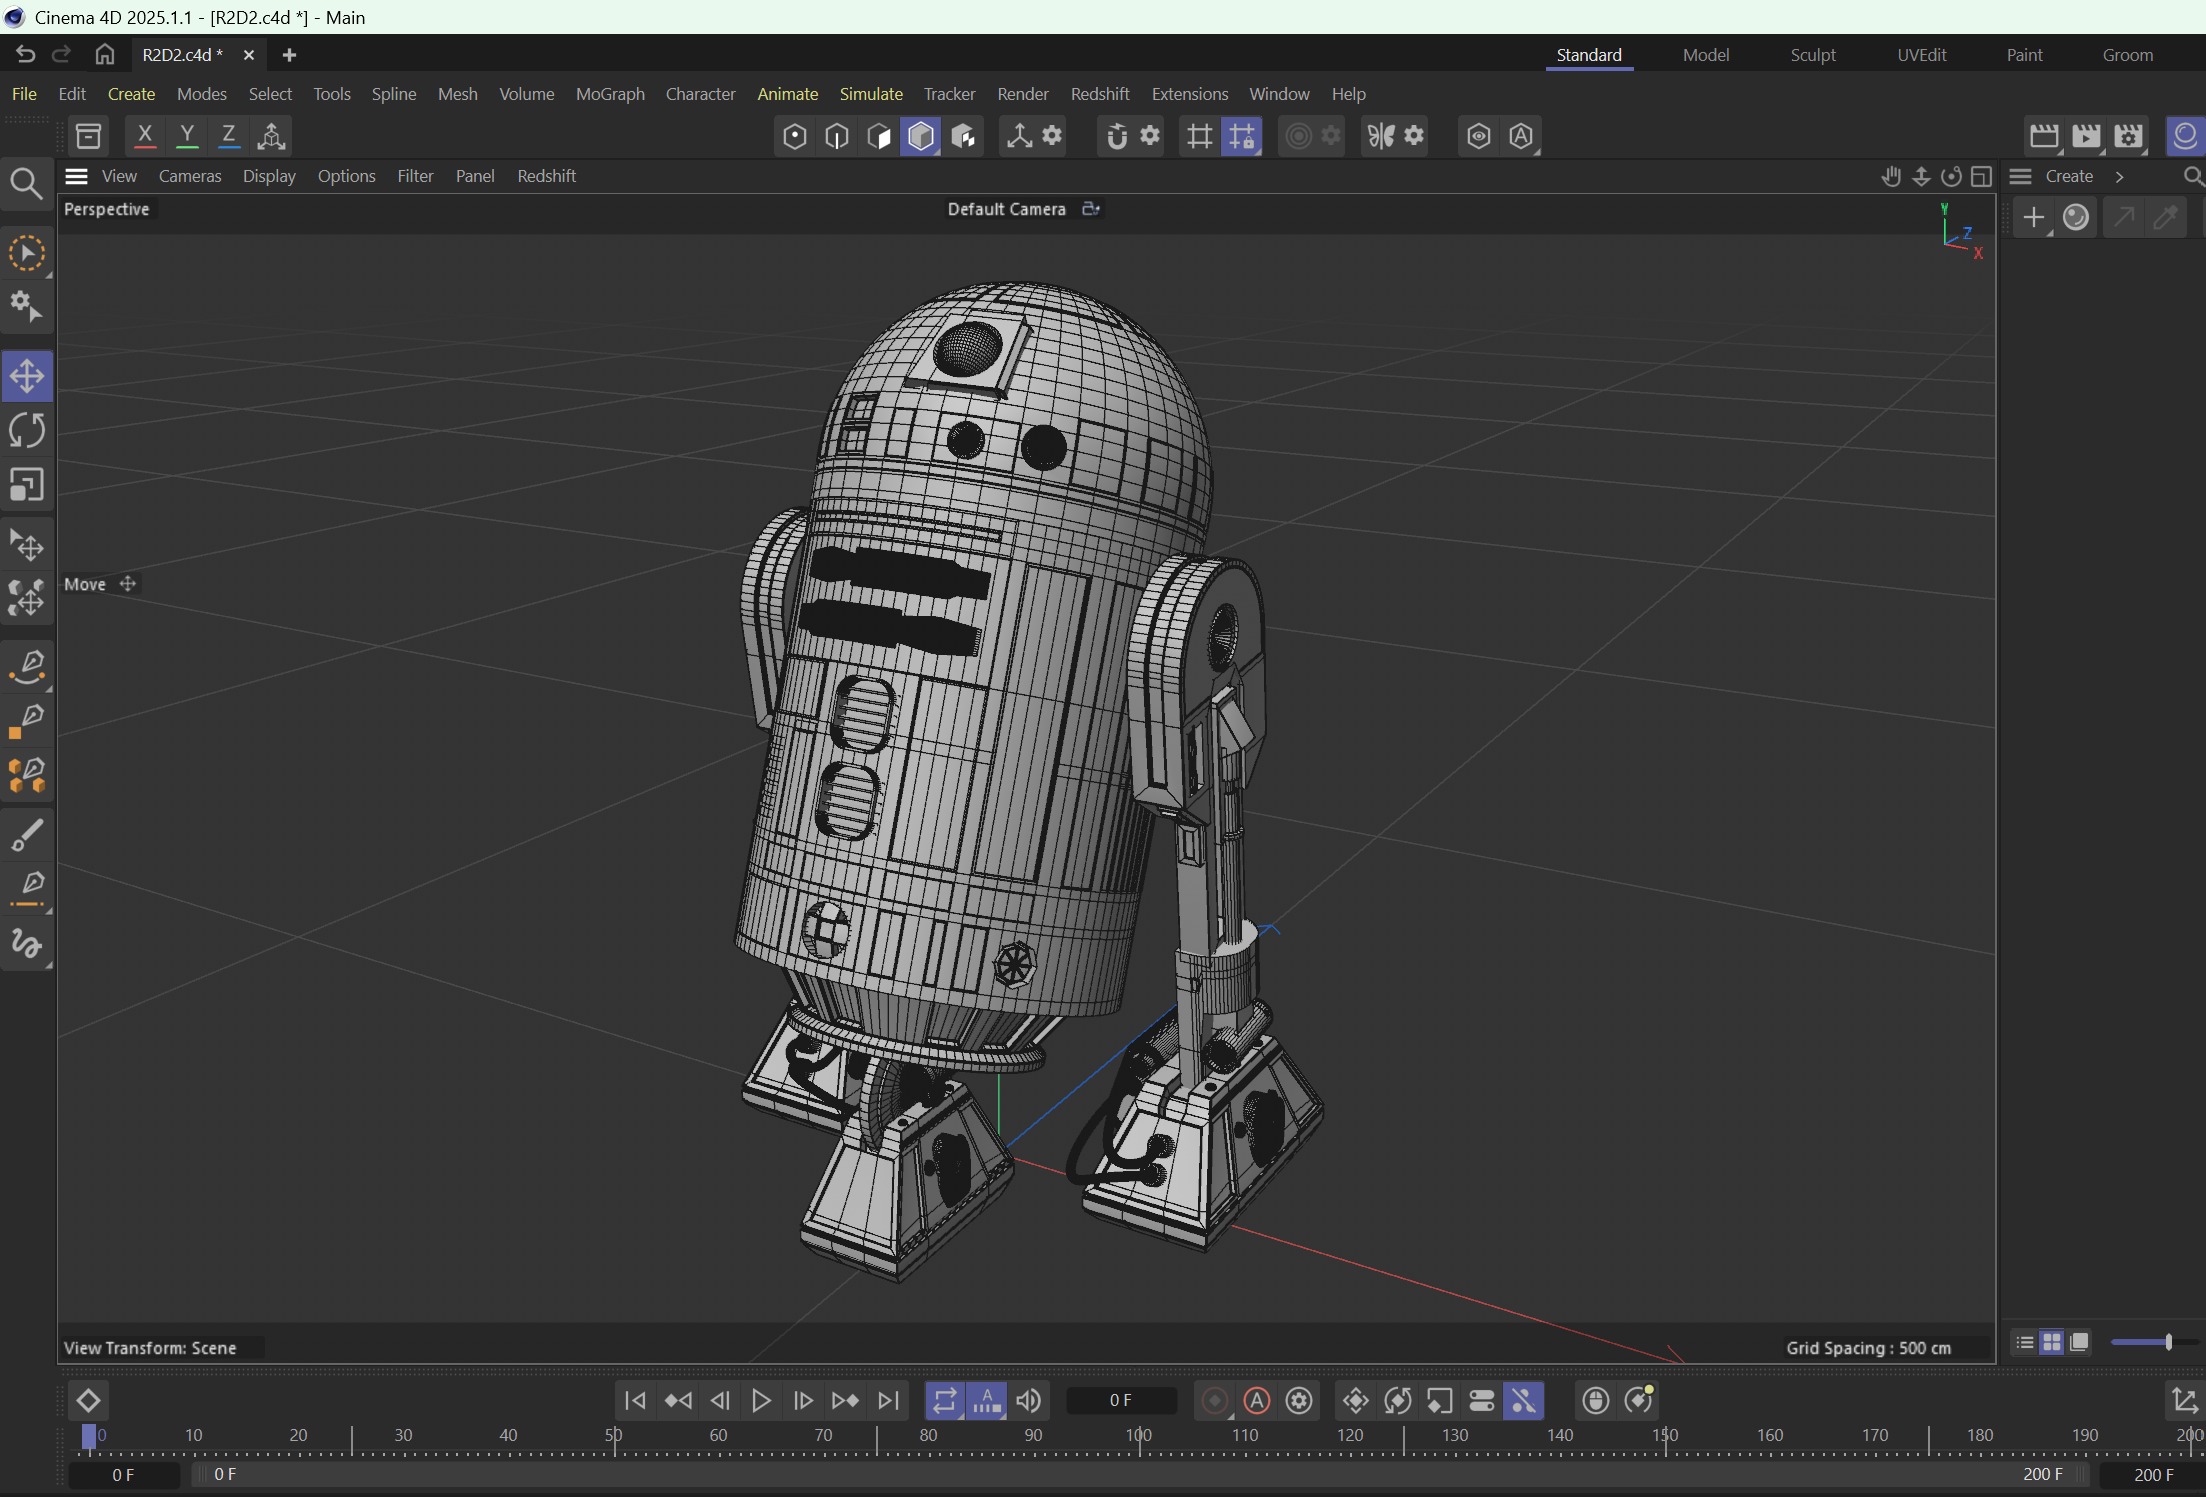Click the Axis mode icon
The image size is (2206, 1497).
click(1019, 136)
